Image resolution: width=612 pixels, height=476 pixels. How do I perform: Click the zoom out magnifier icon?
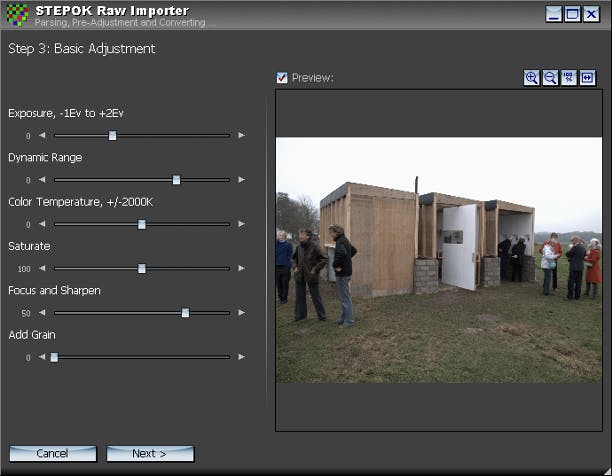(x=550, y=78)
